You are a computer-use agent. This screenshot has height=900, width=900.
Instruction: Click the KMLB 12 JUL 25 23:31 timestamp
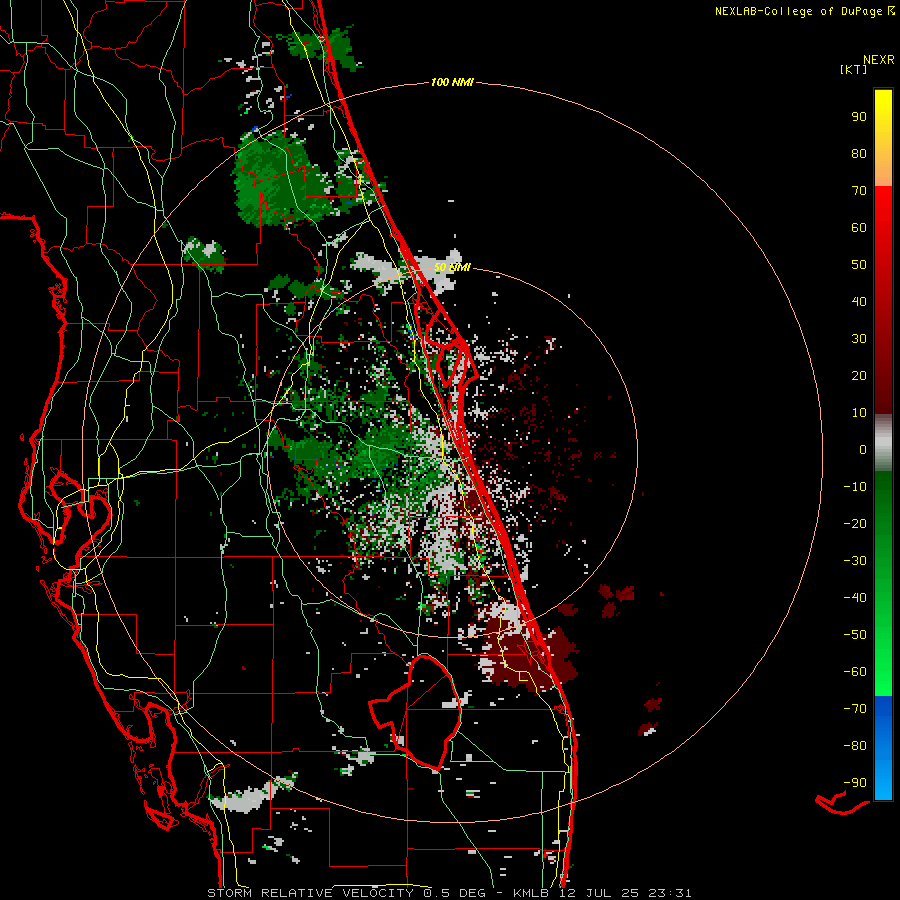[602, 893]
